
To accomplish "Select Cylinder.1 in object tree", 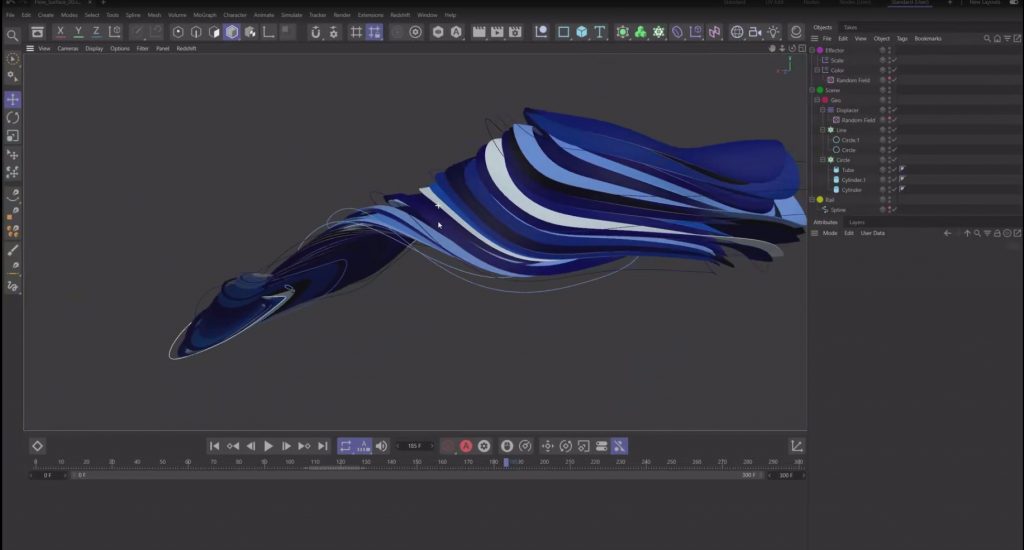I will [853, 180].
